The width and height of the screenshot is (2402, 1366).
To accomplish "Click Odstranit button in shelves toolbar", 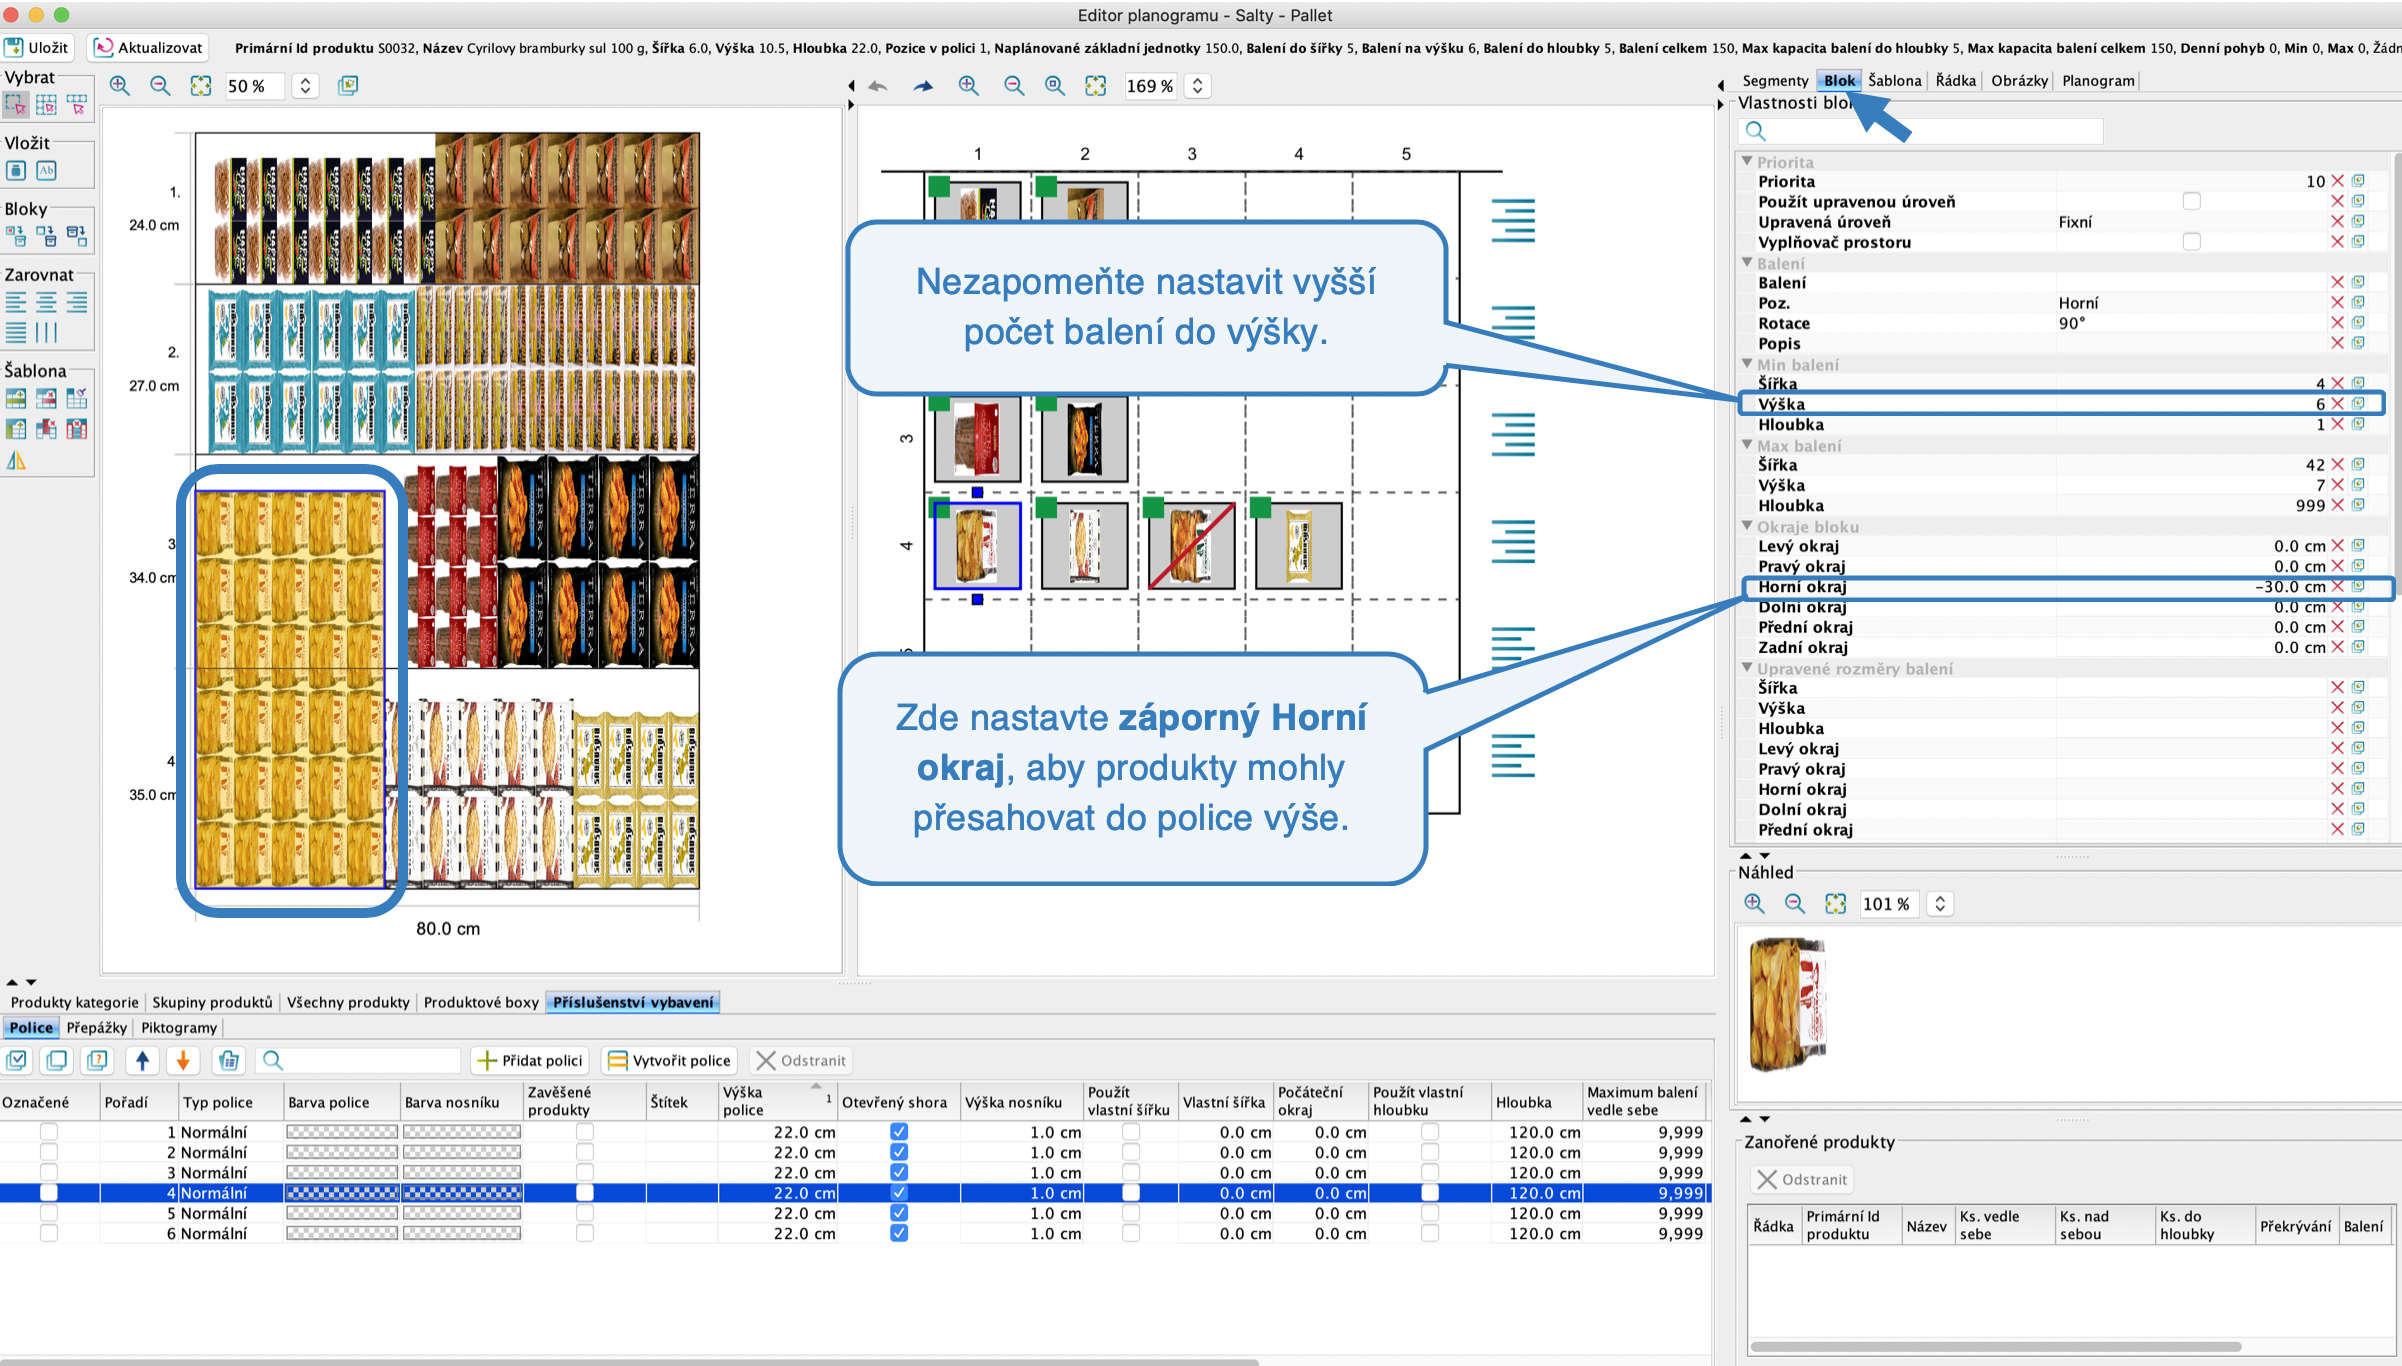I will coord(801,1060).
